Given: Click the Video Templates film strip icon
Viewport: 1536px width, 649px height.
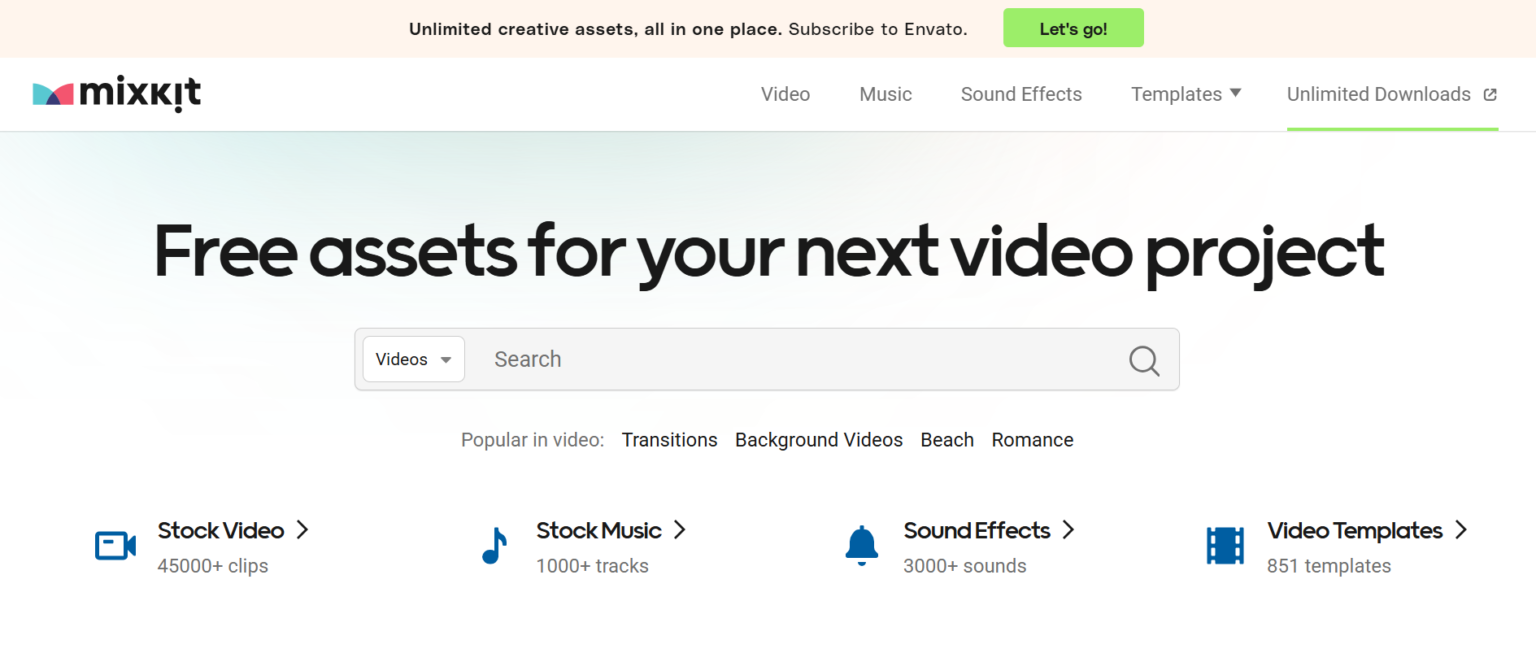Looking at the screenshot, I should [x=1225, y=546].
